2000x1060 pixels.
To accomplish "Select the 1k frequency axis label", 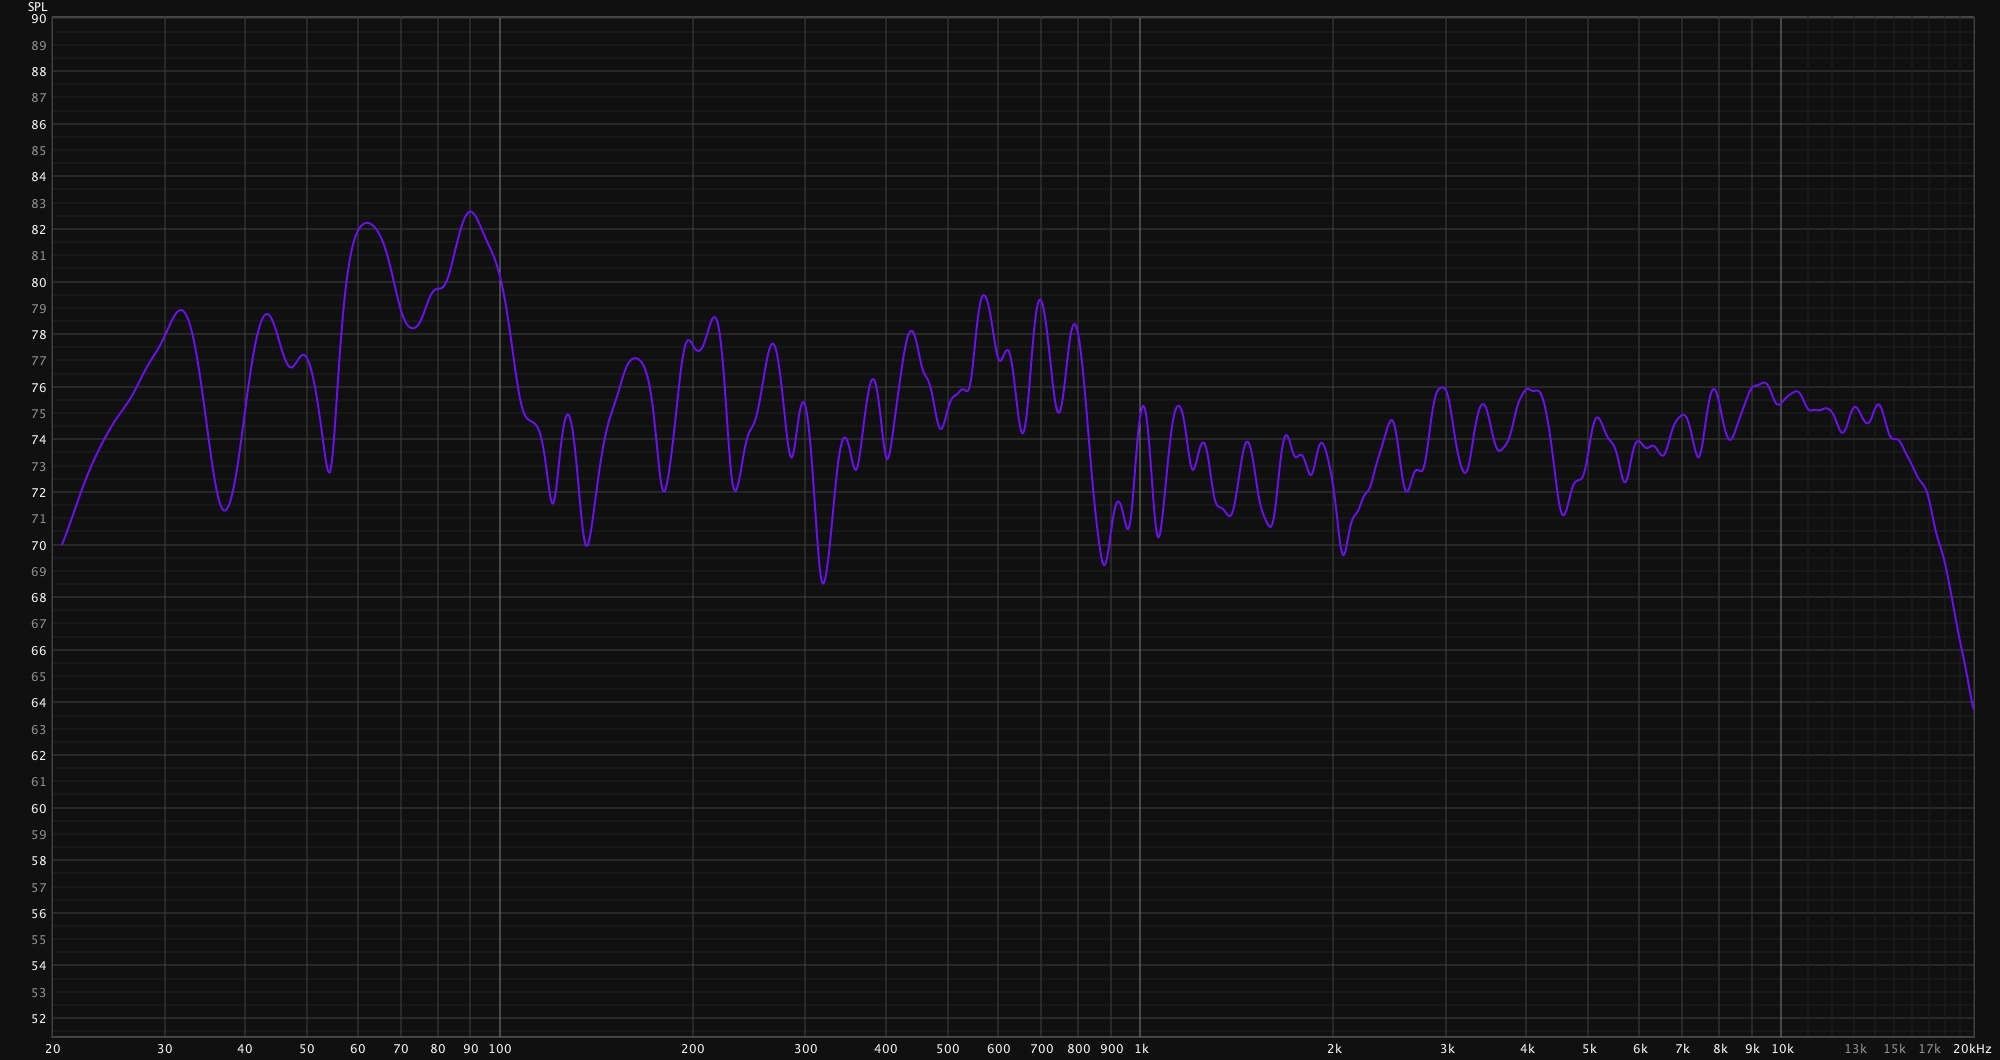I will coord(1141,1049).
